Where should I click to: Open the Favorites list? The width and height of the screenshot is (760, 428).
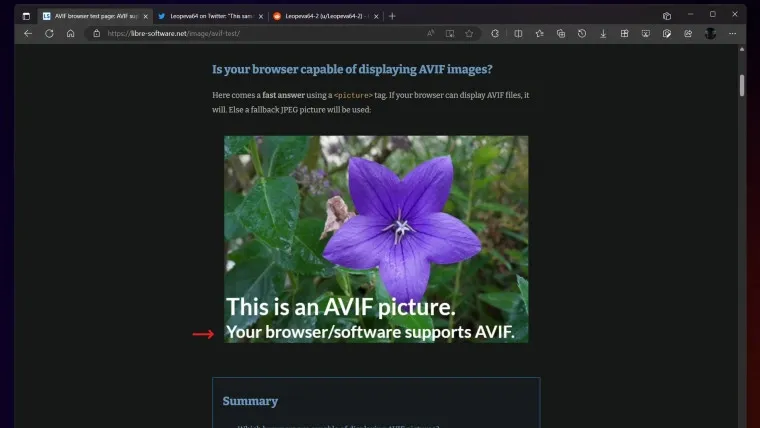click(x=539, y=33)
